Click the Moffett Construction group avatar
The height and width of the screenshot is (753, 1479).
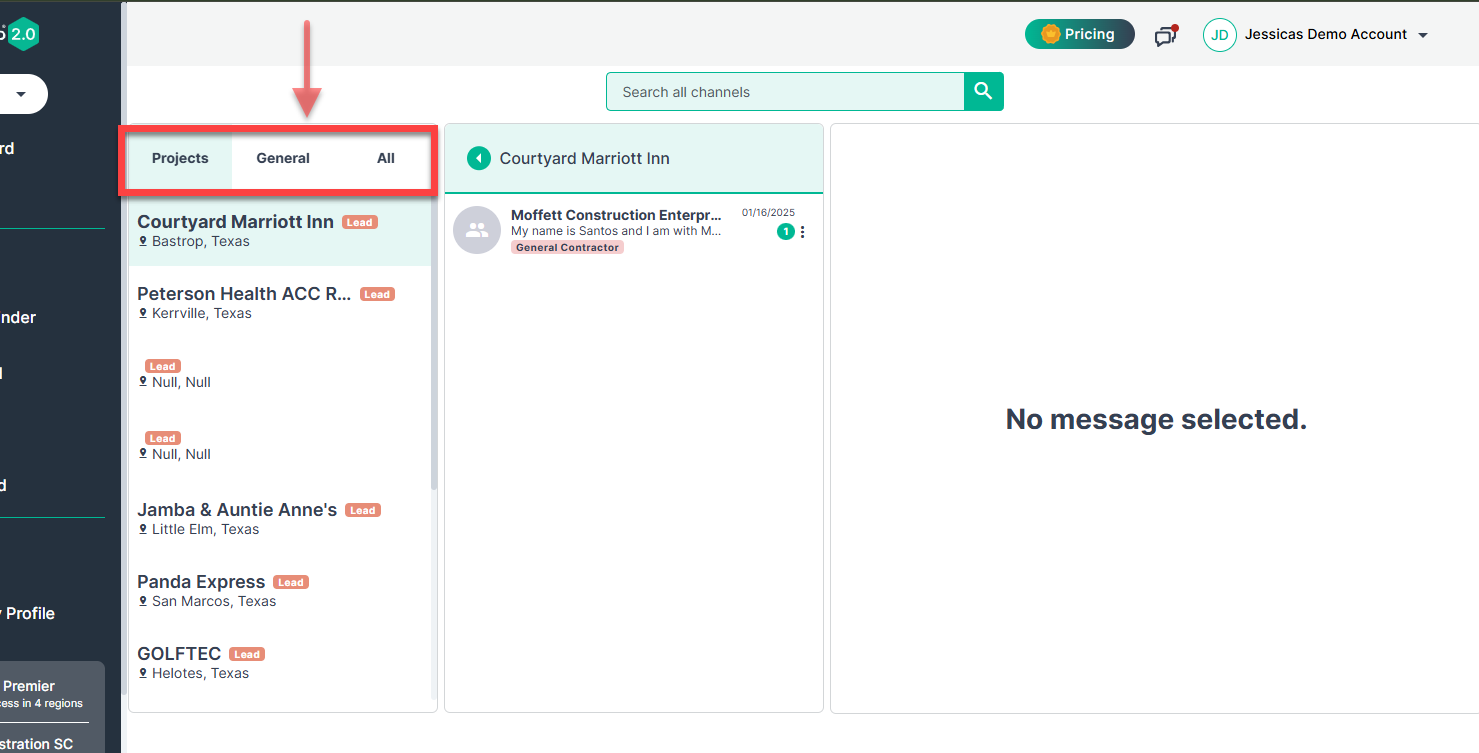tap(477, 230)
